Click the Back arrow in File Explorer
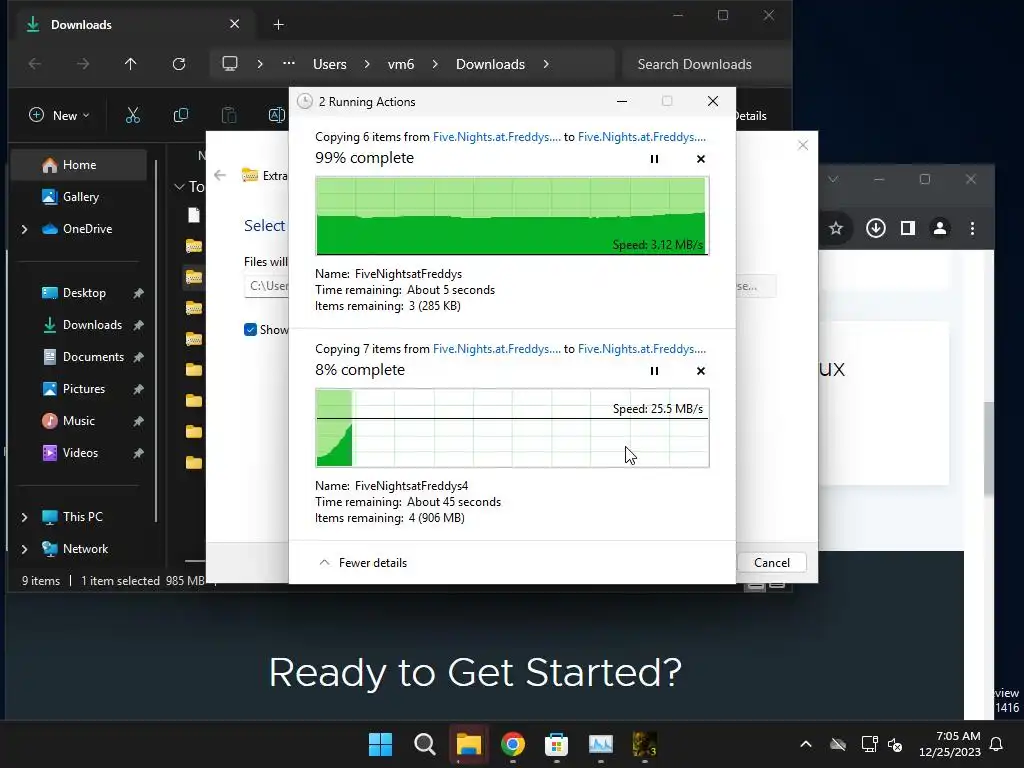This screenshot has width=1024, height=768. point(35,64)
